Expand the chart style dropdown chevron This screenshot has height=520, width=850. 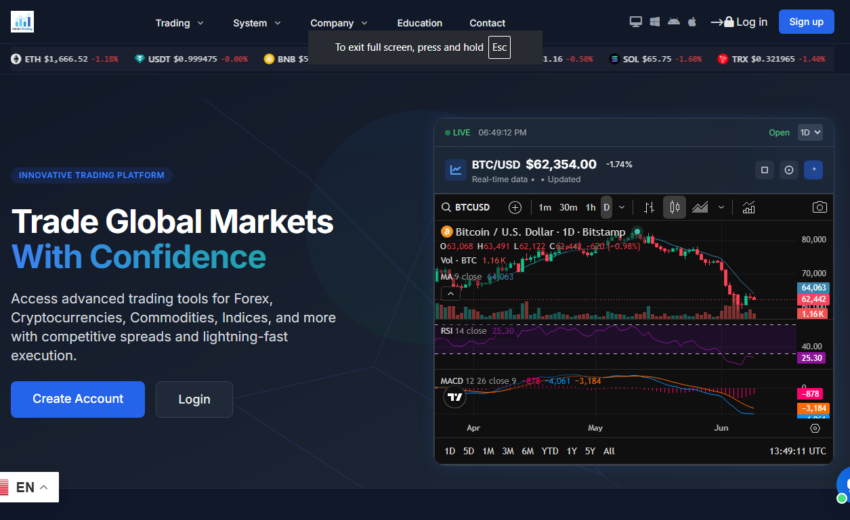coord(721,207)
